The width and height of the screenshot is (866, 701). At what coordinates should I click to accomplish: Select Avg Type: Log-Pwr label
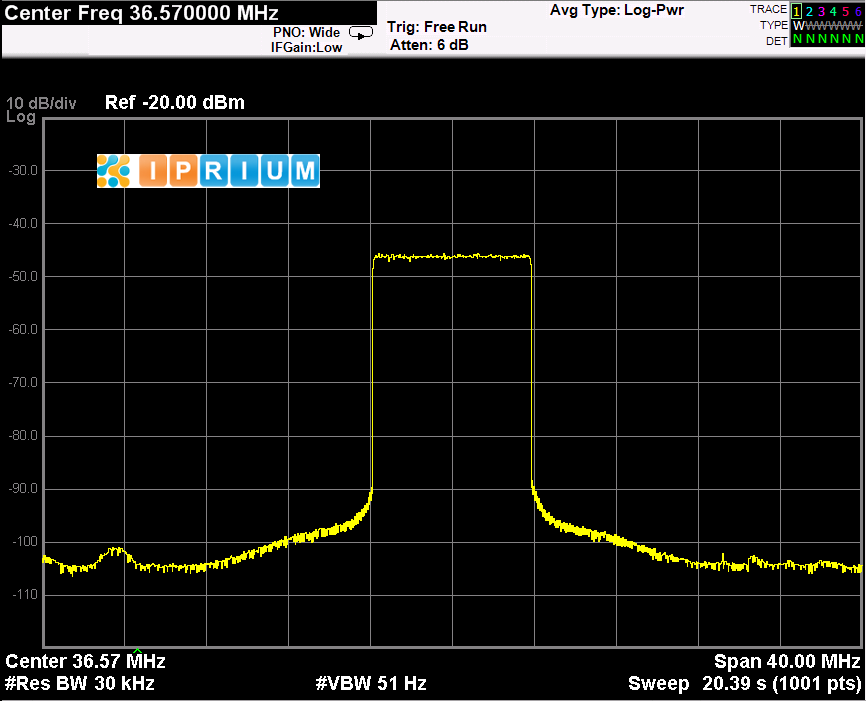(x=617, y=10)
